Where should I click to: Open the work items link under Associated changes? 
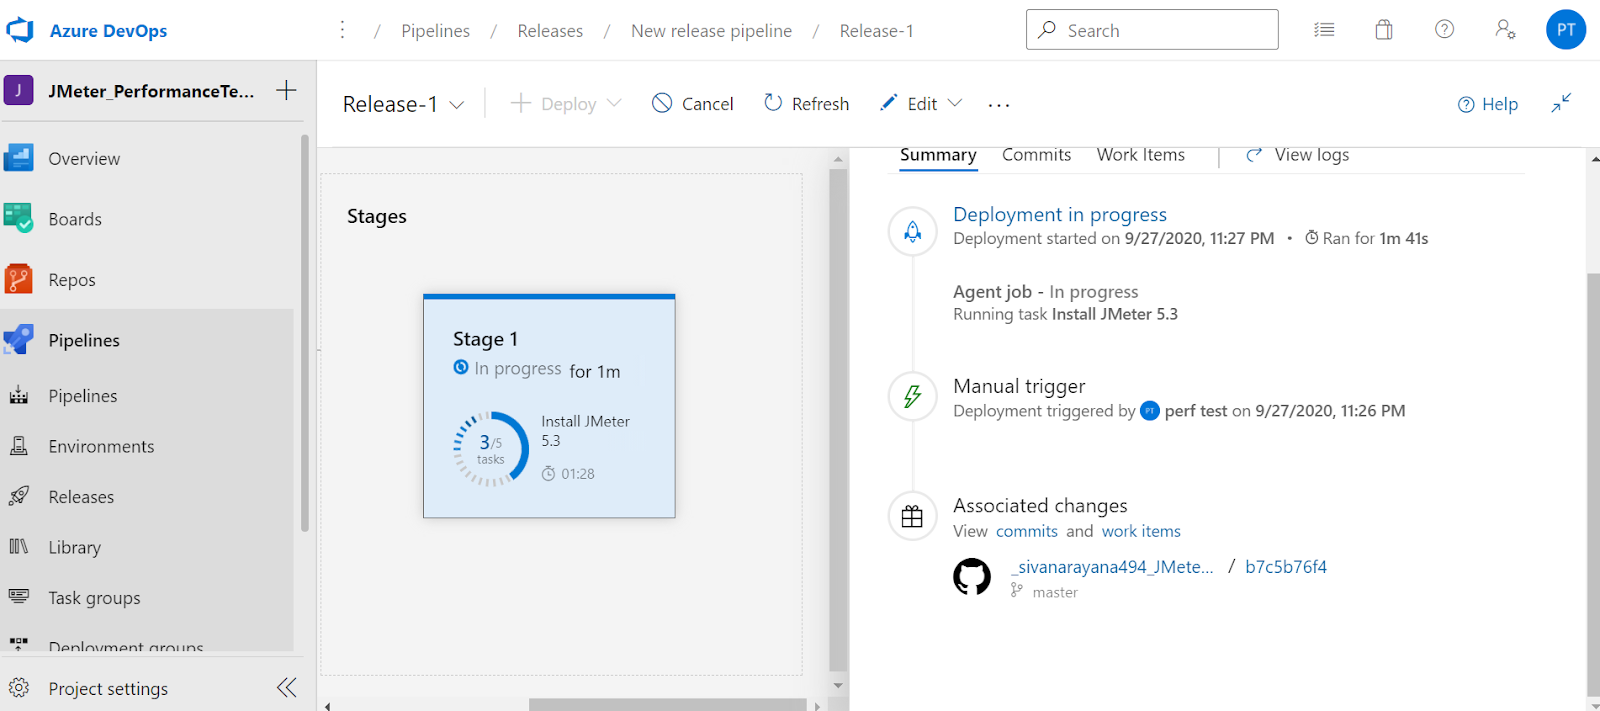tap(1141, 531)
